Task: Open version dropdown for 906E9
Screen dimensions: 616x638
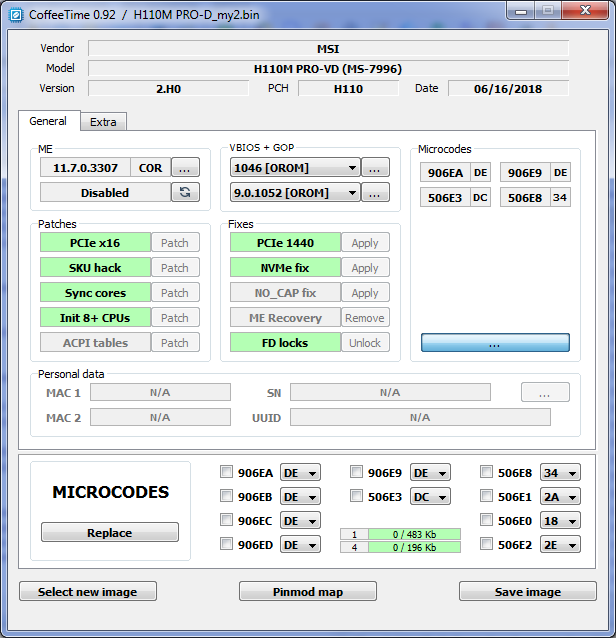Action: pyautogui.click(x=430, y=472)
